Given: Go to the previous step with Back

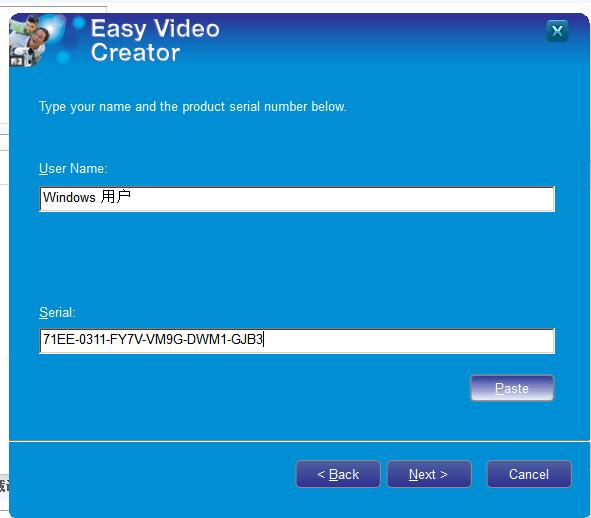Looking at the screenshot, I should 338,474.
